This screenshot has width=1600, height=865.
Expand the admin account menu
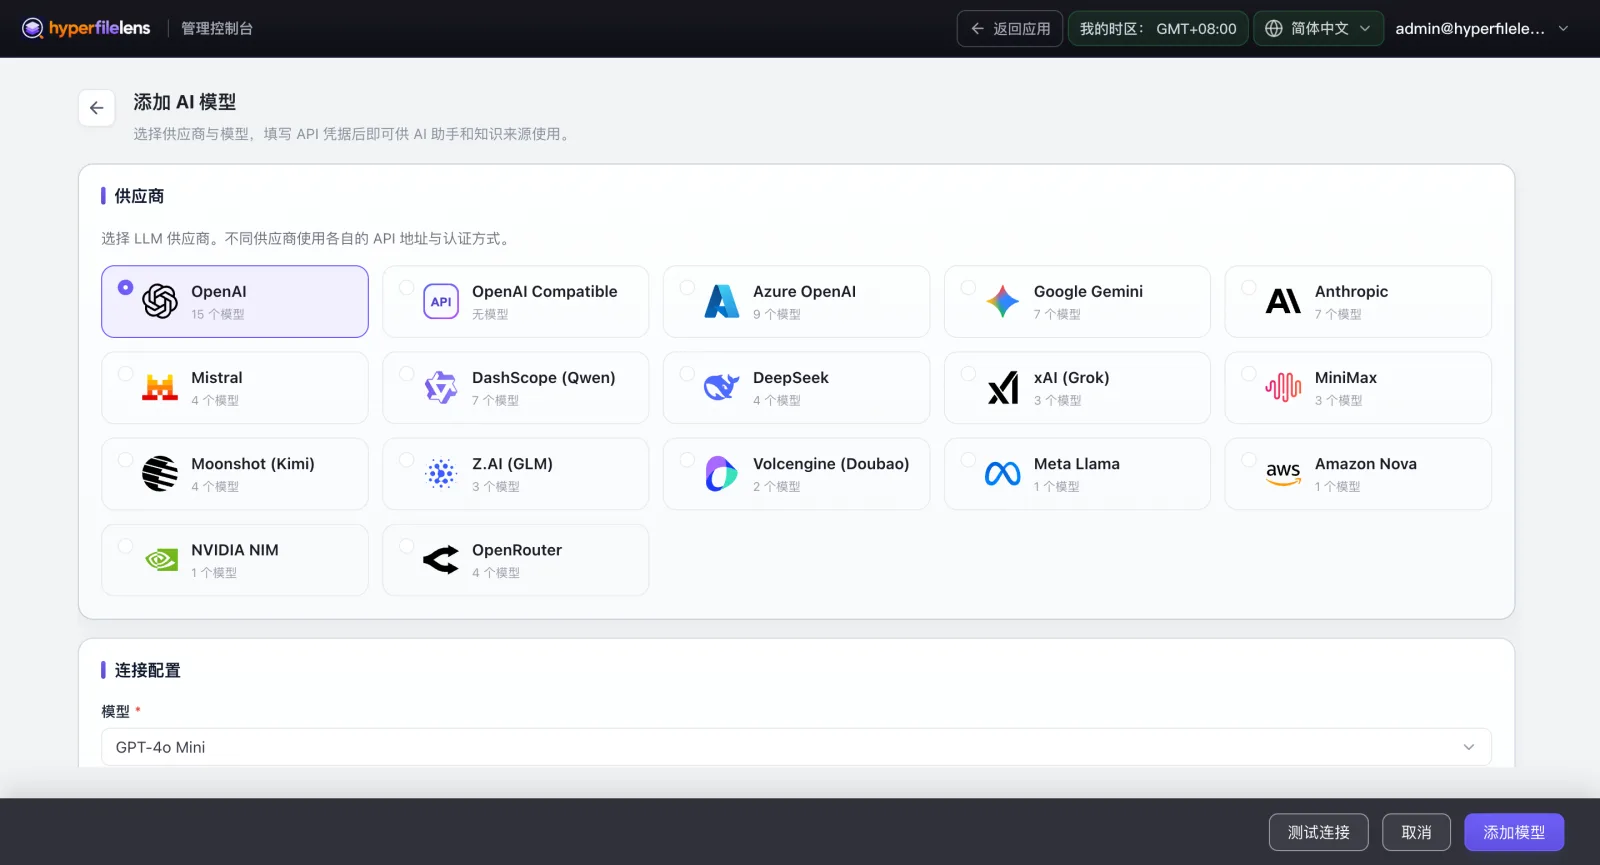click(1482, 29)
